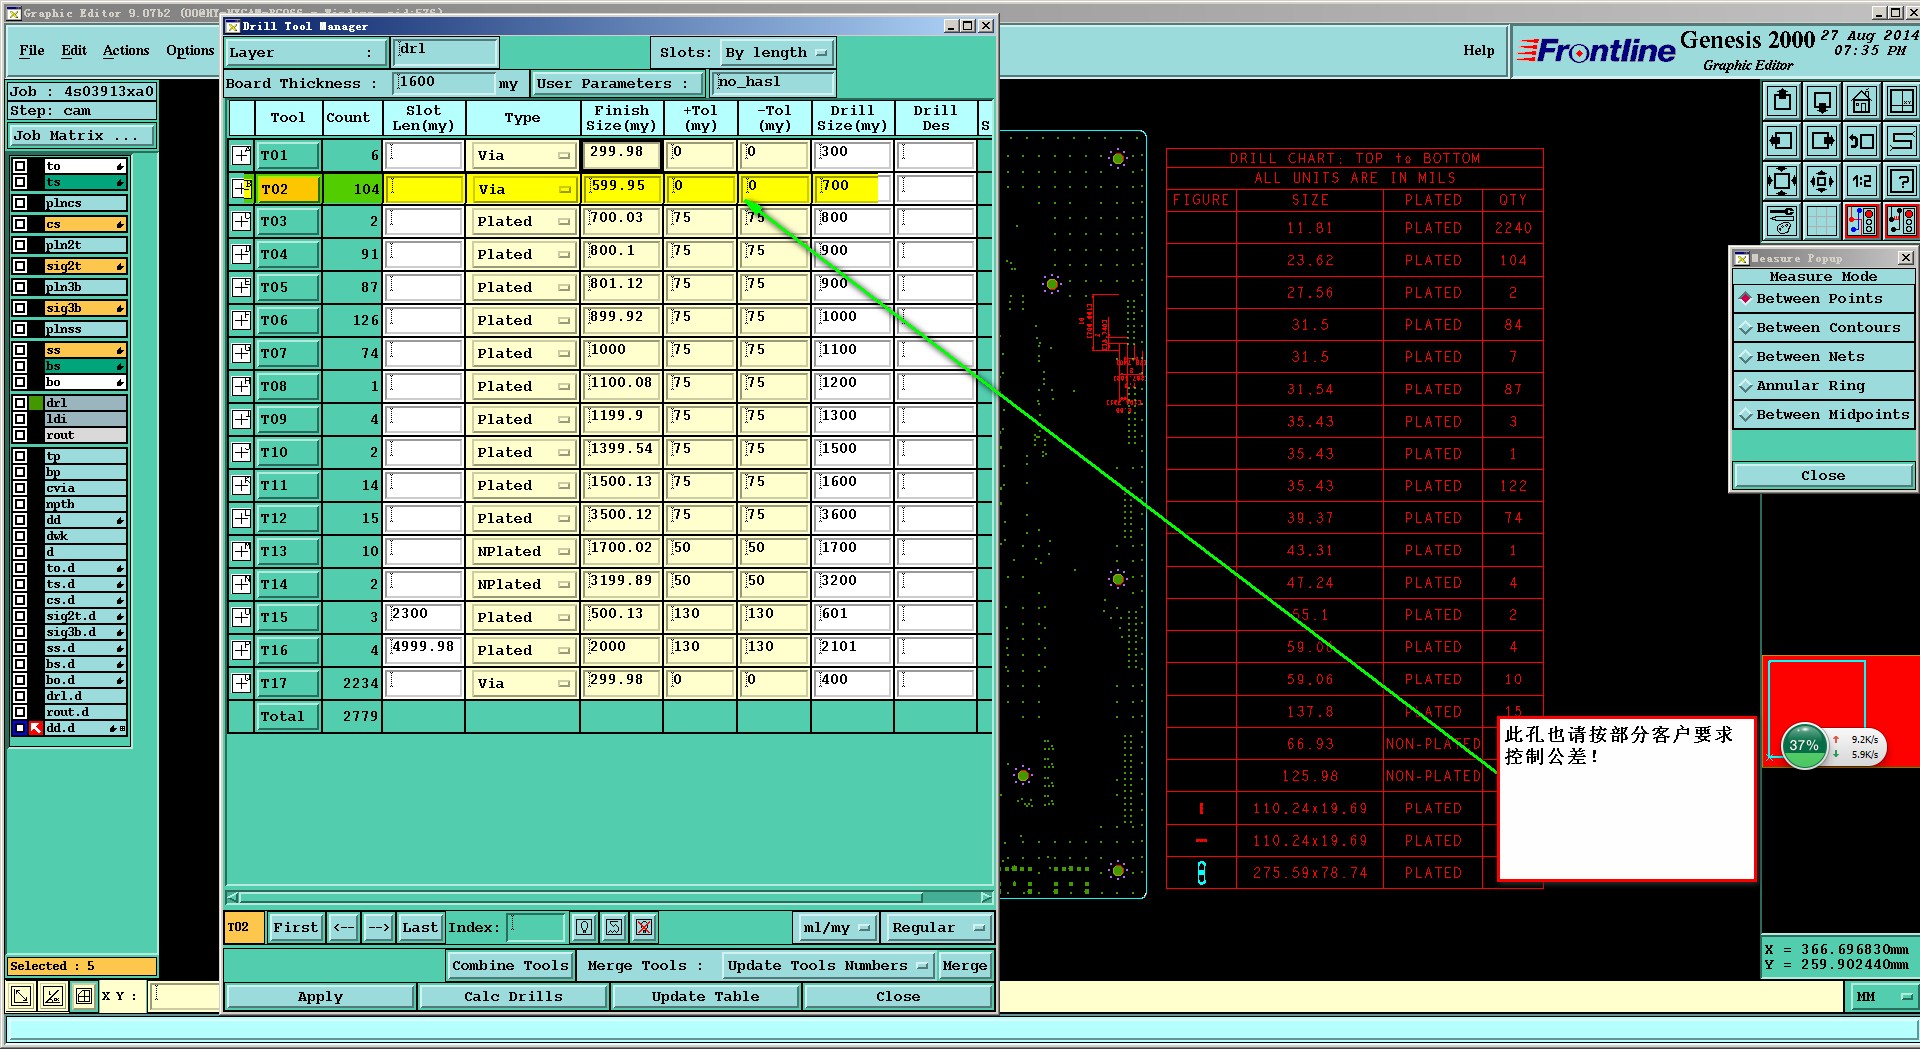
Task: Click the XY split-window icon
Action: (x=1901, y=101)
